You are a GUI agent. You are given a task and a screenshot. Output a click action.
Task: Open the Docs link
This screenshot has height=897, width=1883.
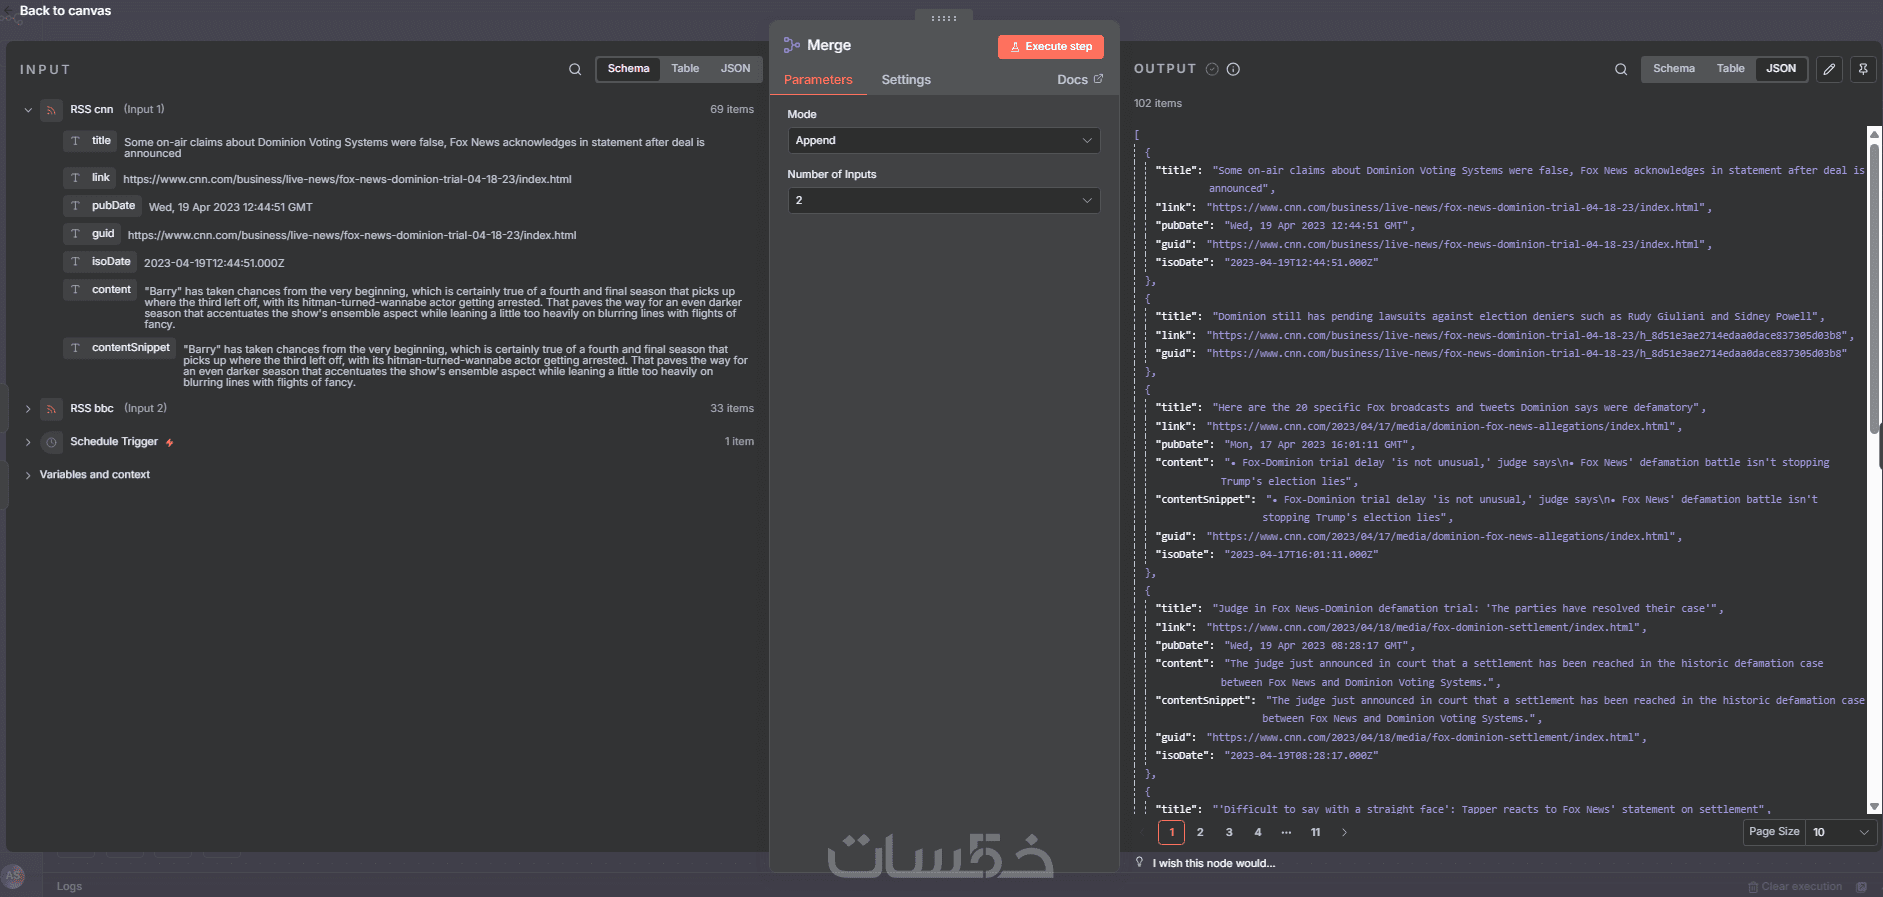[x=1080, y=80]
